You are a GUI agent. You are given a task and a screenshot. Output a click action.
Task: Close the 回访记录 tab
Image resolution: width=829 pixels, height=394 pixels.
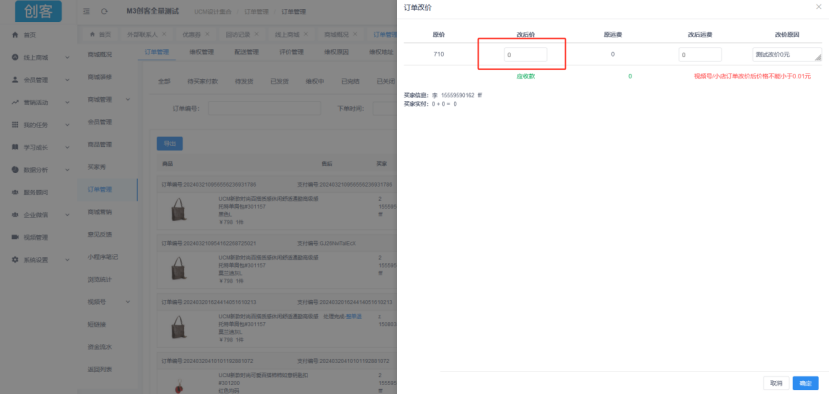point(256,34)
